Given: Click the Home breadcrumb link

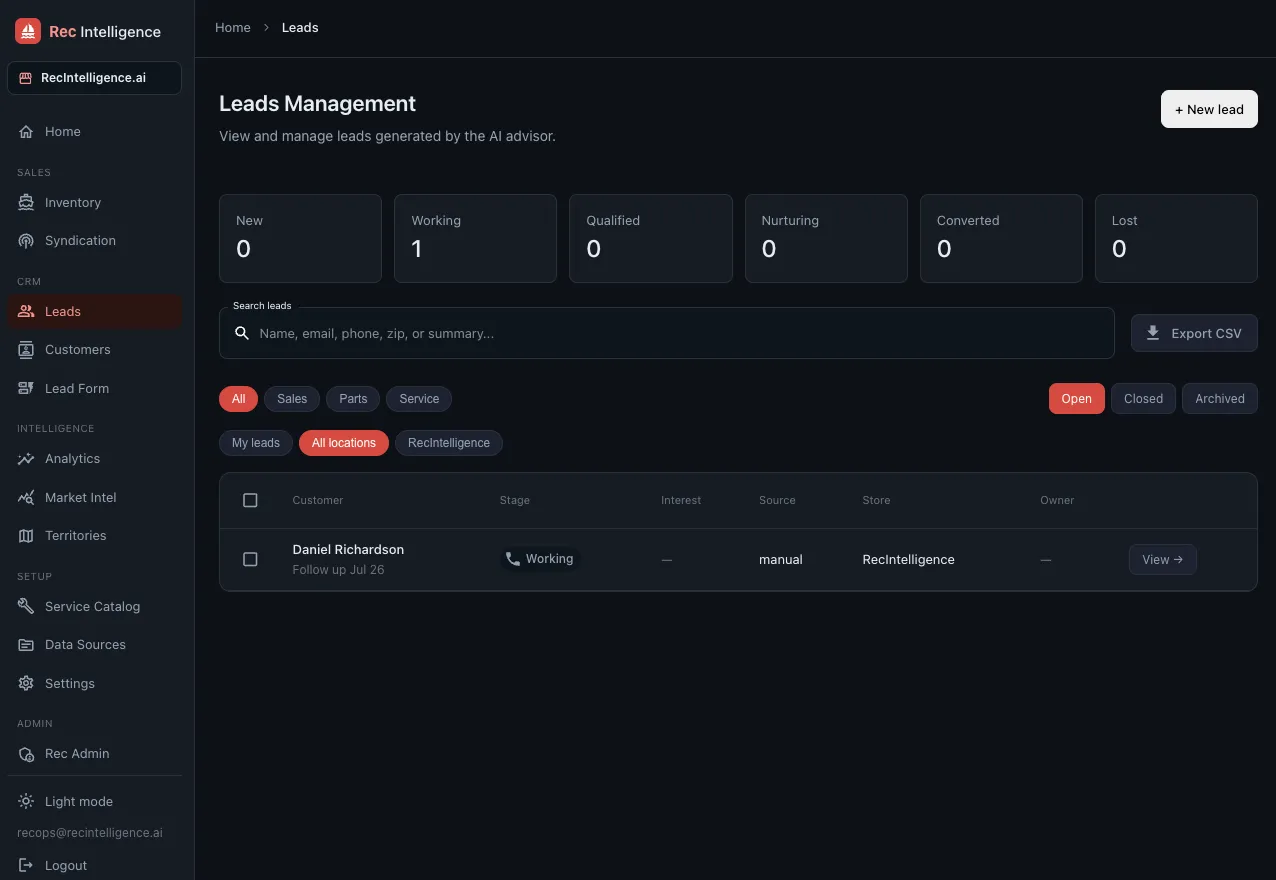Looking at the screenshot, I should pyautogui.click(x=233, y=27).
